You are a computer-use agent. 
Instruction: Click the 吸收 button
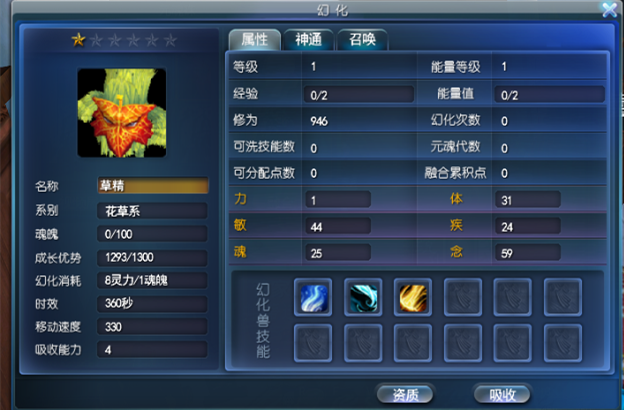[502, 394]
